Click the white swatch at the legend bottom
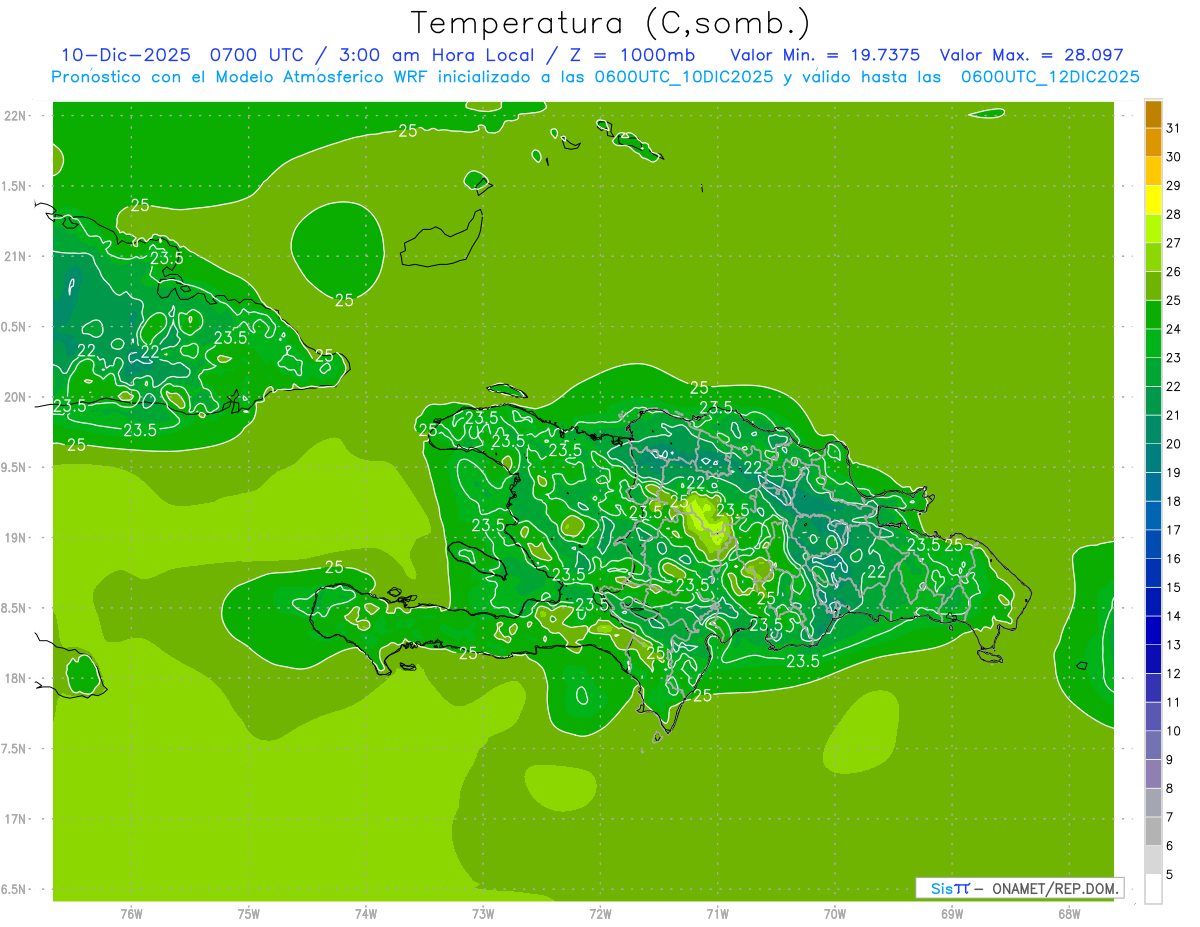The width and height of the screenshot is (1200, 927). 1153,888
